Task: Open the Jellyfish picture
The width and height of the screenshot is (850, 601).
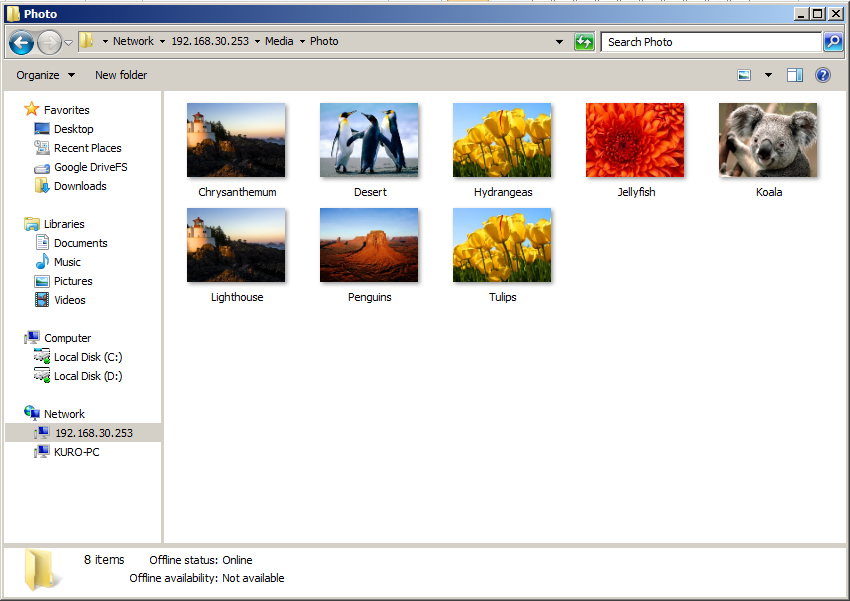Action: click(635, 139)
